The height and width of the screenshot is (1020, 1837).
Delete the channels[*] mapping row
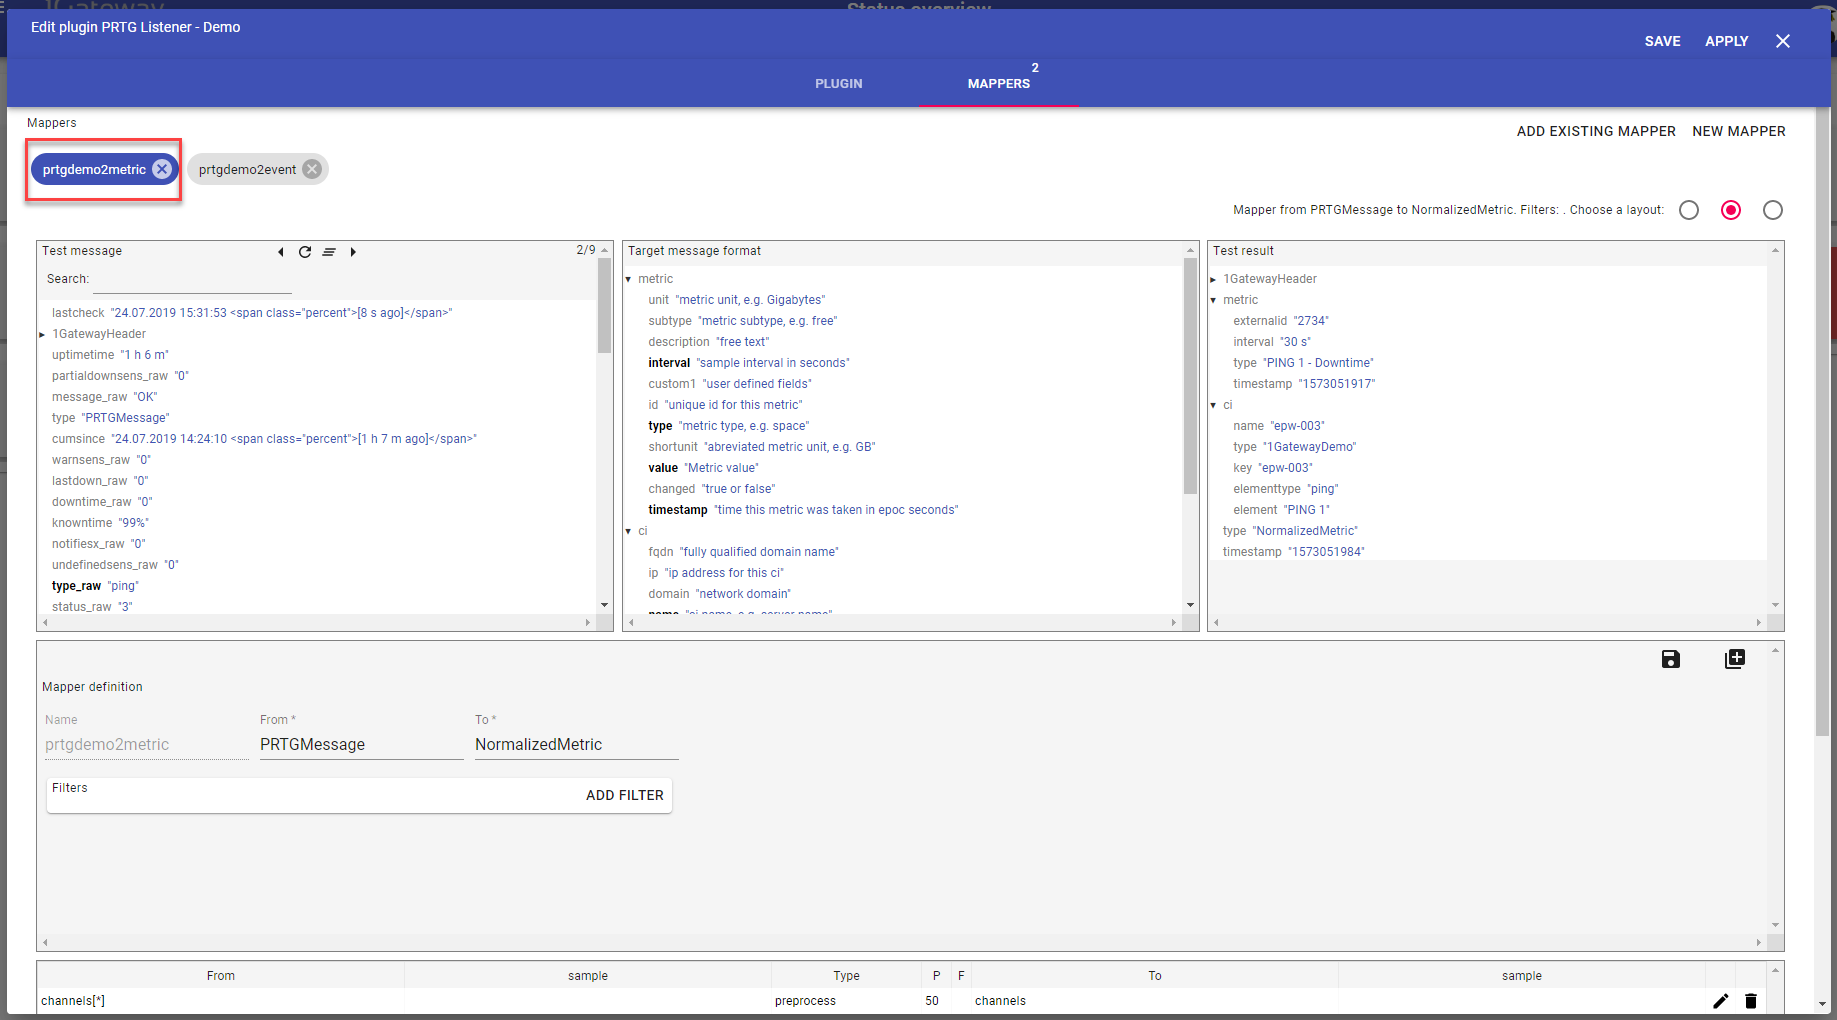click(1751, 1001)
